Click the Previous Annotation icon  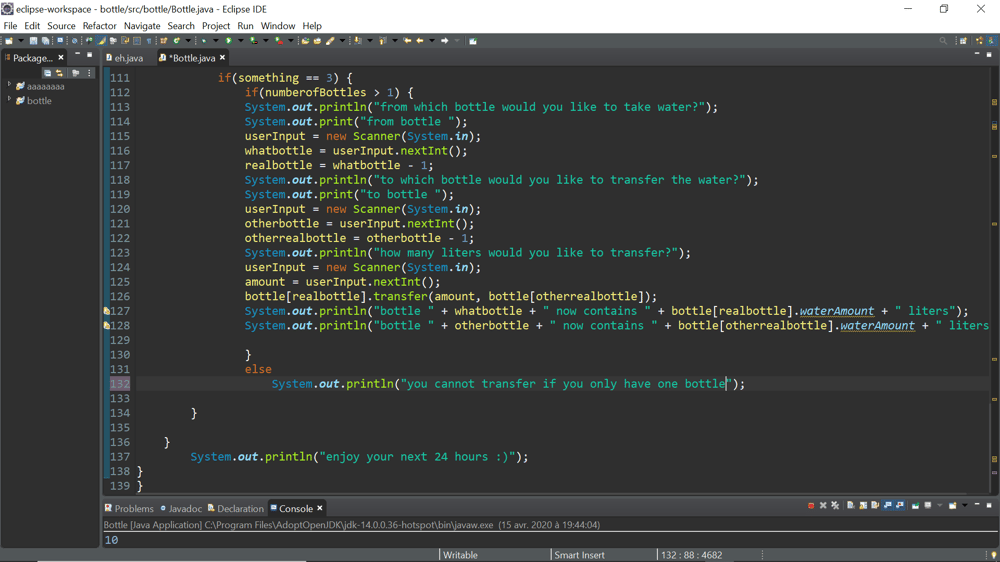(x=383, y=41)
